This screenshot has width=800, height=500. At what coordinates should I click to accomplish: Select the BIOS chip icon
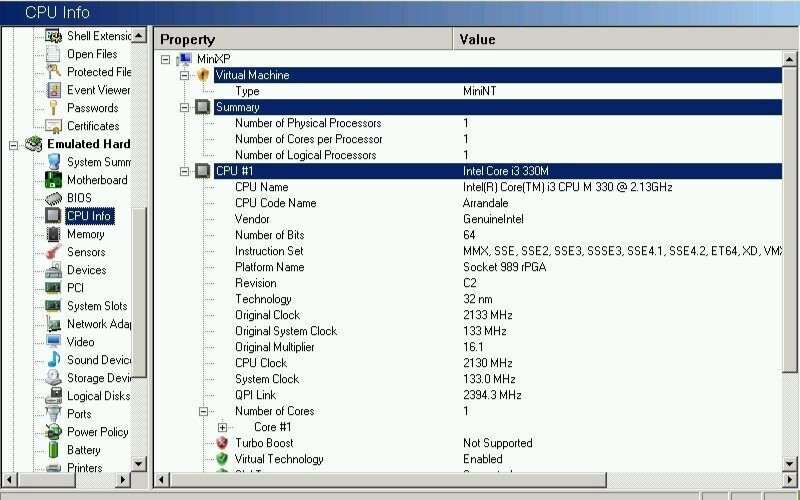tap(53, 198)
